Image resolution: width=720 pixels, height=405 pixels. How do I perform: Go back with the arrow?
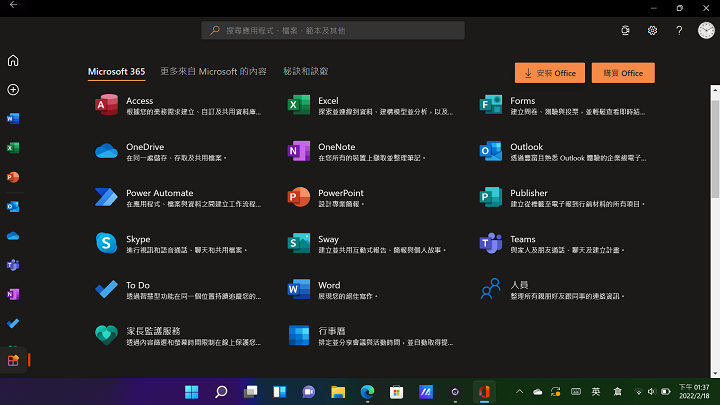click(13, 5)
